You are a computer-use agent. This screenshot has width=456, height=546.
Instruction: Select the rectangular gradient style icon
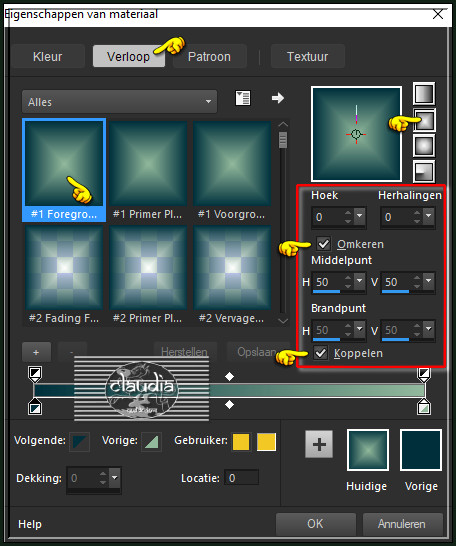coord(424,120)
